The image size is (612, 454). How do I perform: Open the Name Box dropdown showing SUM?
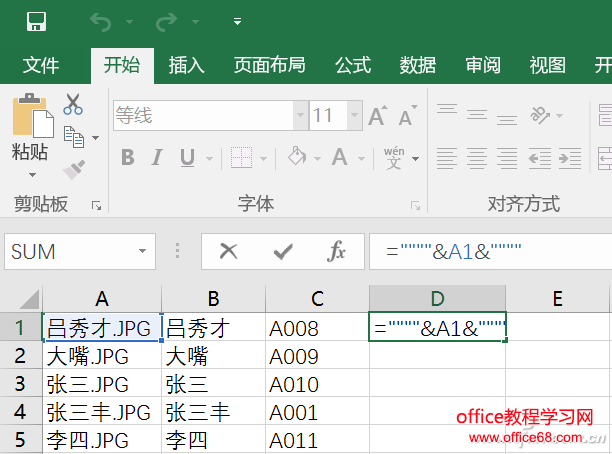(x=142, y=251)
